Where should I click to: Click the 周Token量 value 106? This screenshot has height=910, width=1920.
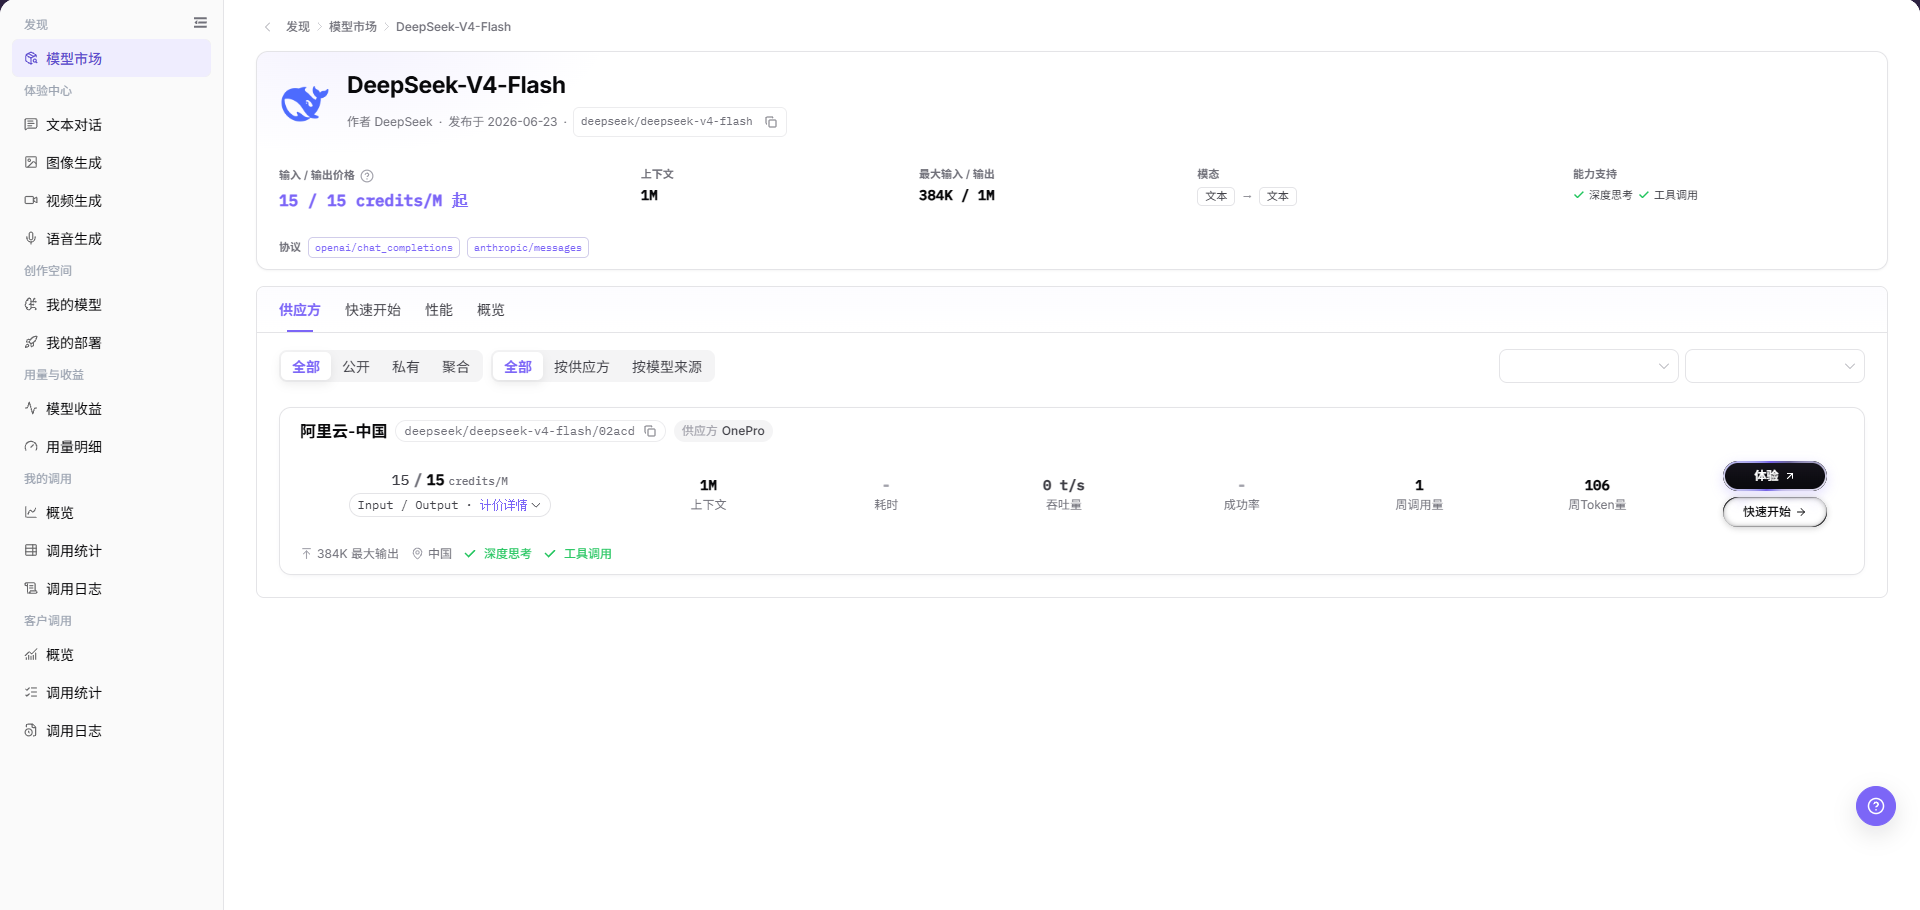[1597, 485]
